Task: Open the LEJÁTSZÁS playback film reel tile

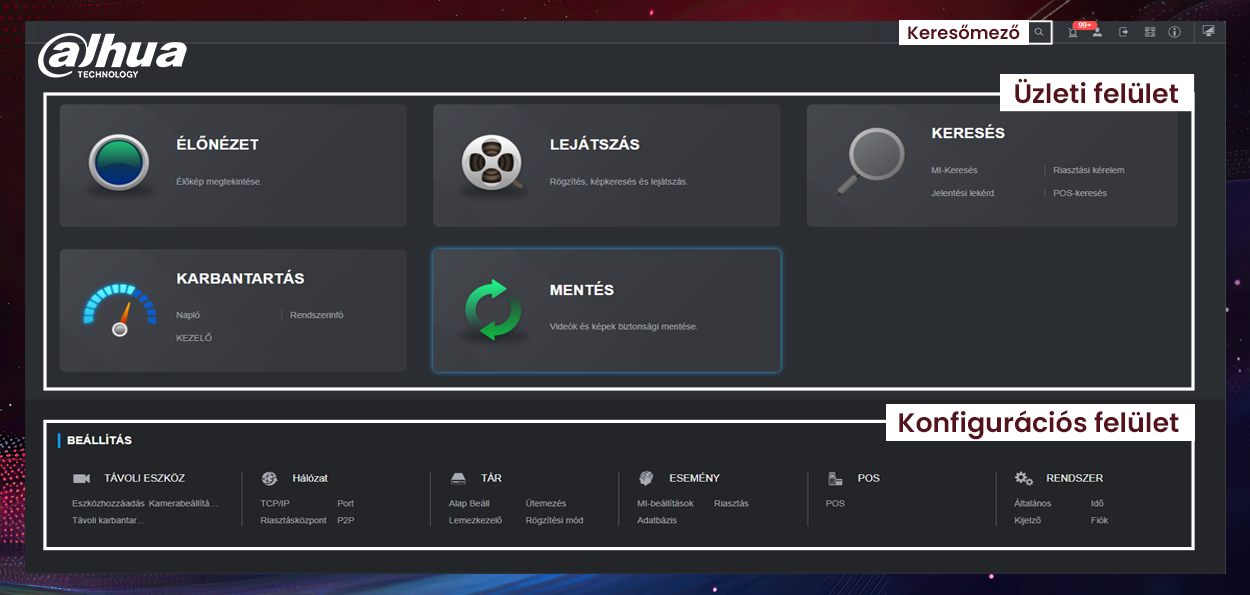Action: [x=606, y=165]
